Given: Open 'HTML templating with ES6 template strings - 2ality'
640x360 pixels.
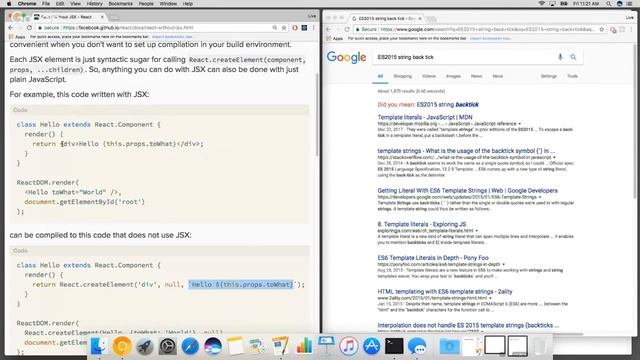Looking at the screenshot, I should coord(445,291).
